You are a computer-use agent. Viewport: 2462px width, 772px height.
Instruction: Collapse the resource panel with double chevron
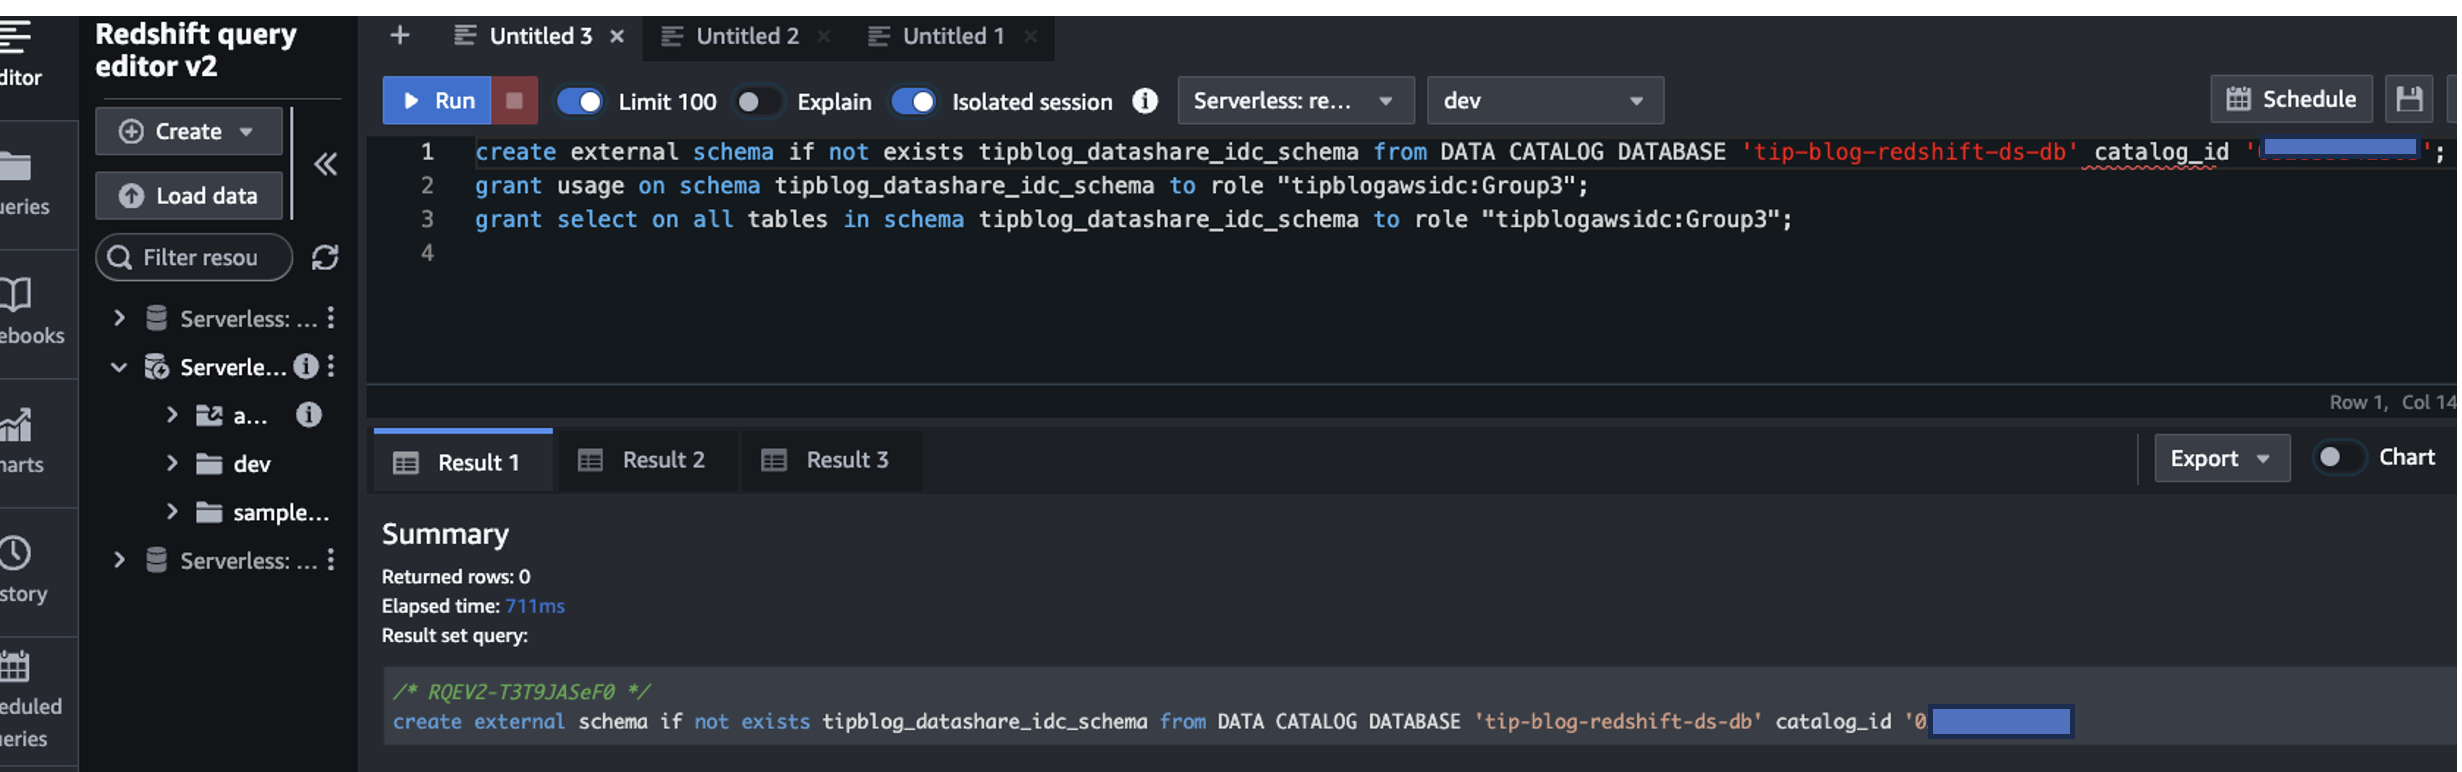point(326,164)
